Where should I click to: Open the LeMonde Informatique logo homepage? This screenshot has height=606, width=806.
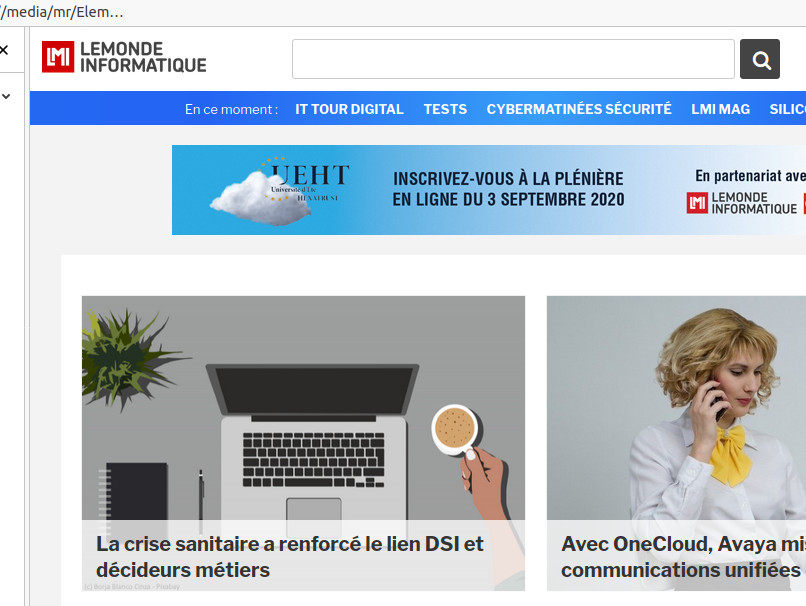click(x=124, y=57)
